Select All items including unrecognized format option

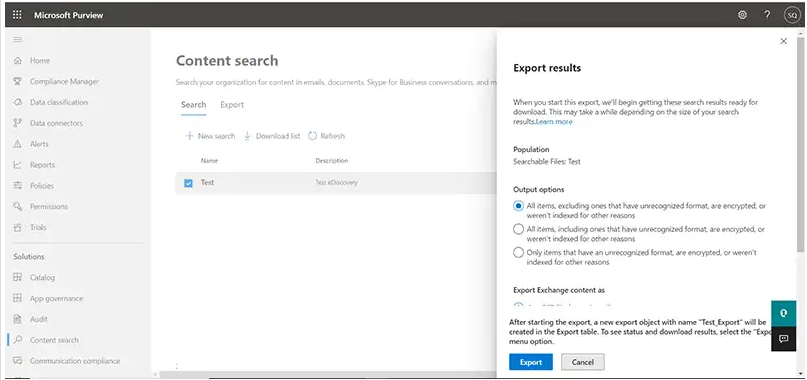coord(518,229)
